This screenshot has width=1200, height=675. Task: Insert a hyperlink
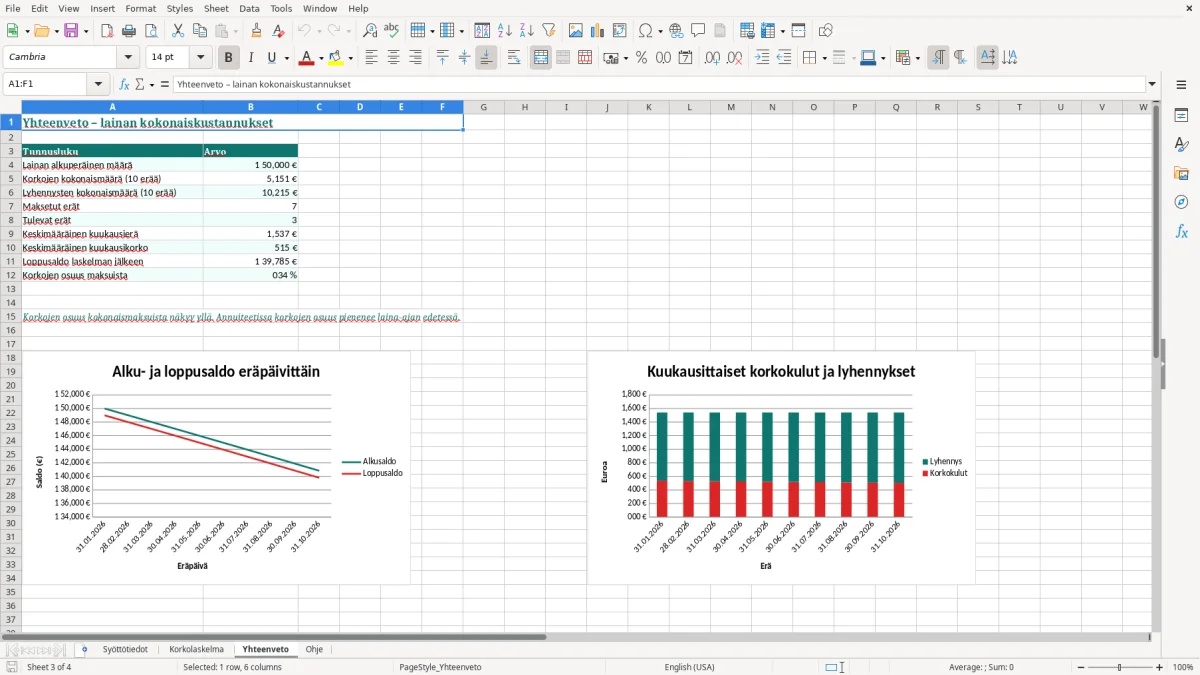(x=676, y=31)
